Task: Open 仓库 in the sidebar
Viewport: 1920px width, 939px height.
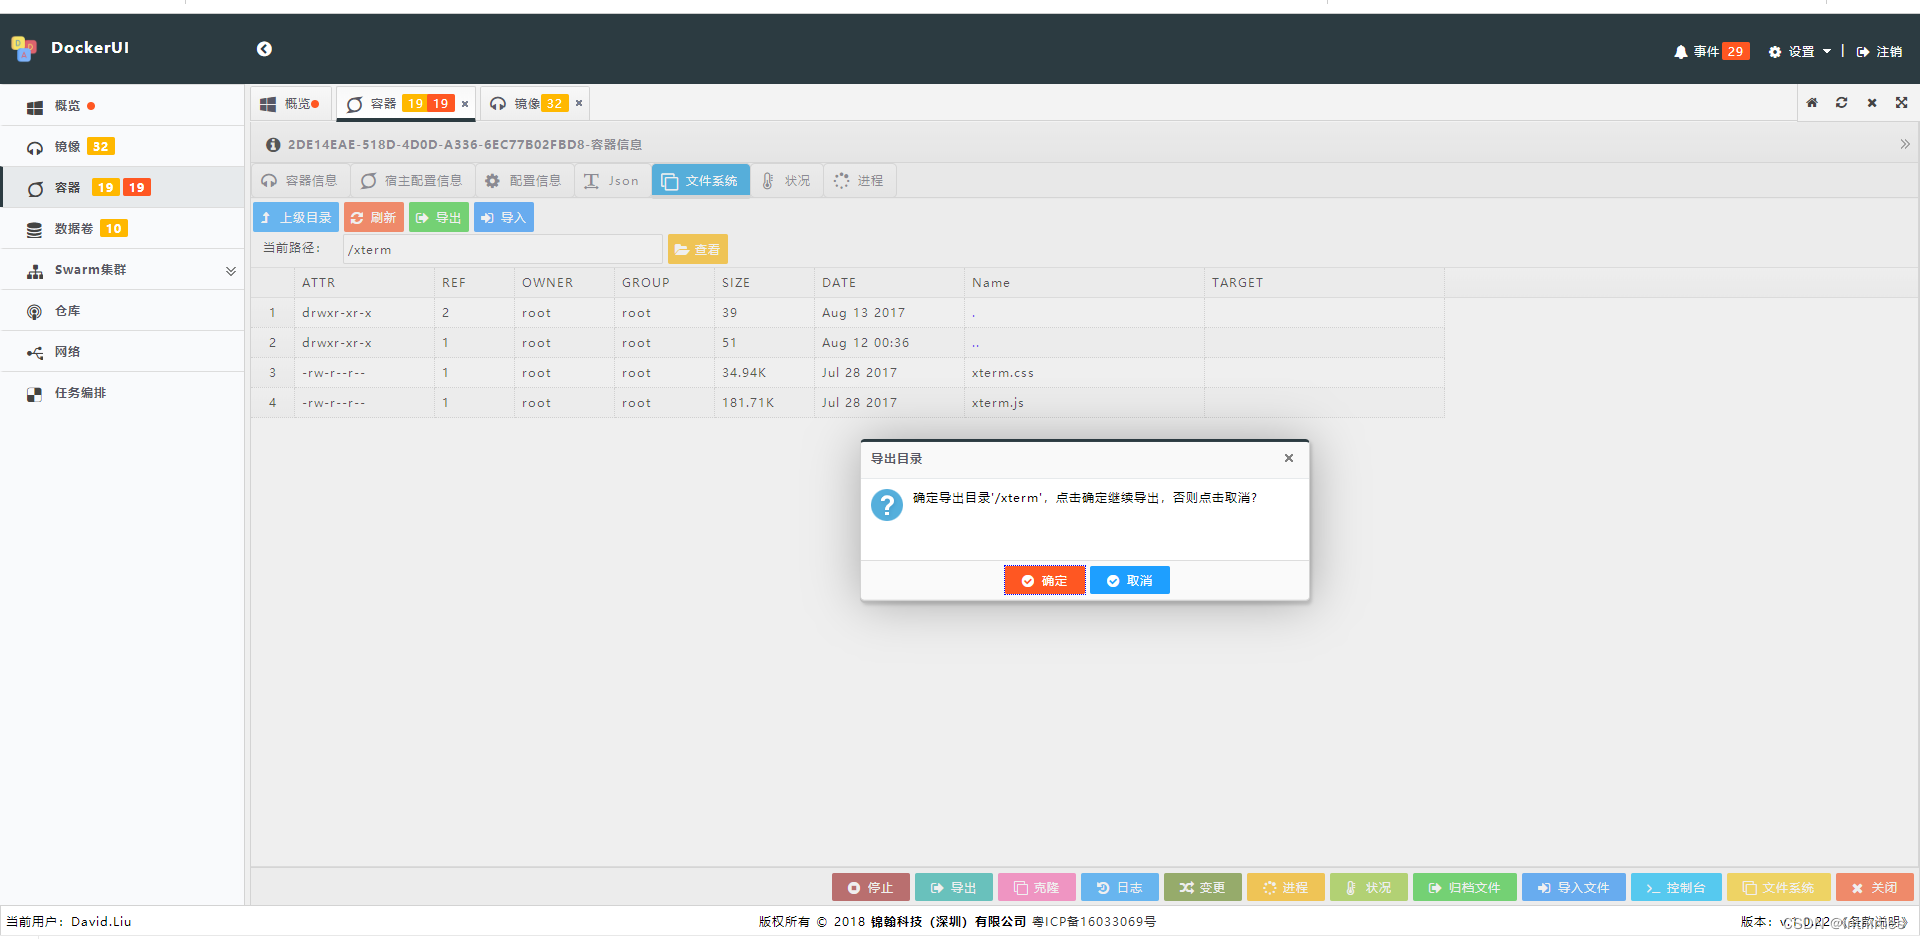Action: pos(122,310)
